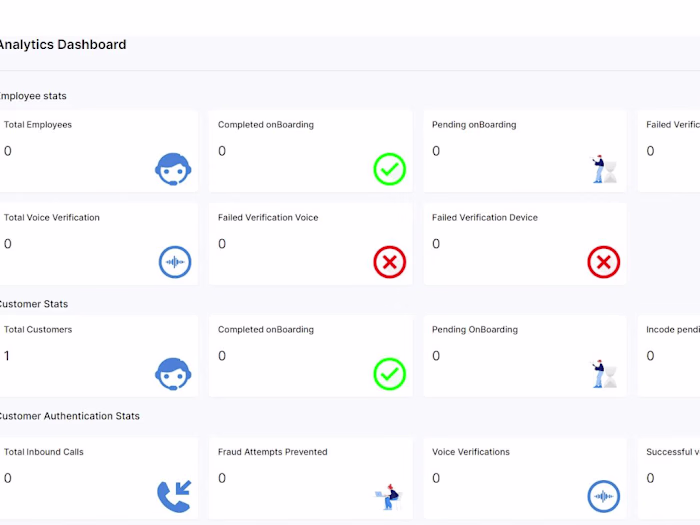Click the value 0 under Total Voice Verification
The image size is (700, 525).
[8, 244]
